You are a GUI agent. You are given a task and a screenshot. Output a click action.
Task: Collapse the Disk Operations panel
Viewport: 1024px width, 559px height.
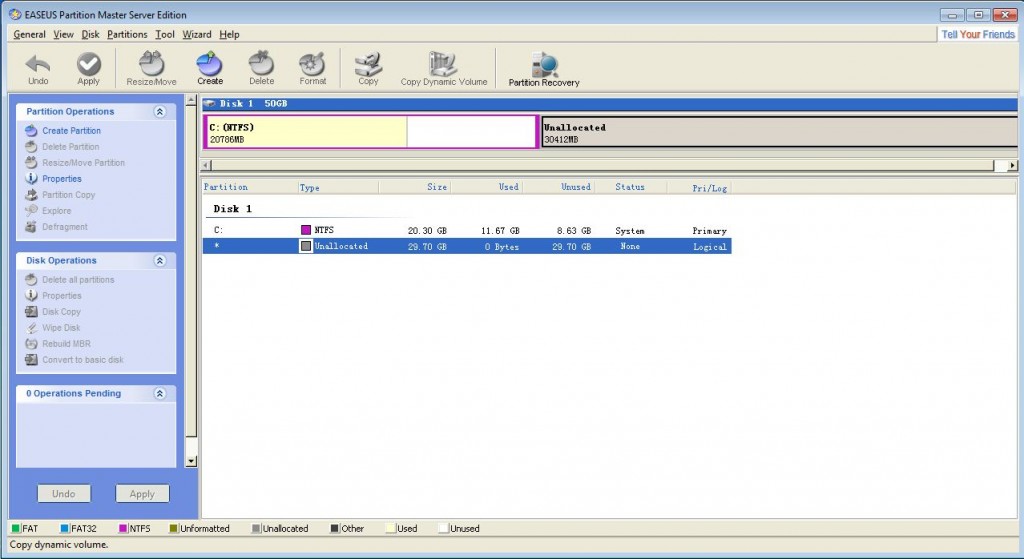[x=159, y=261]
